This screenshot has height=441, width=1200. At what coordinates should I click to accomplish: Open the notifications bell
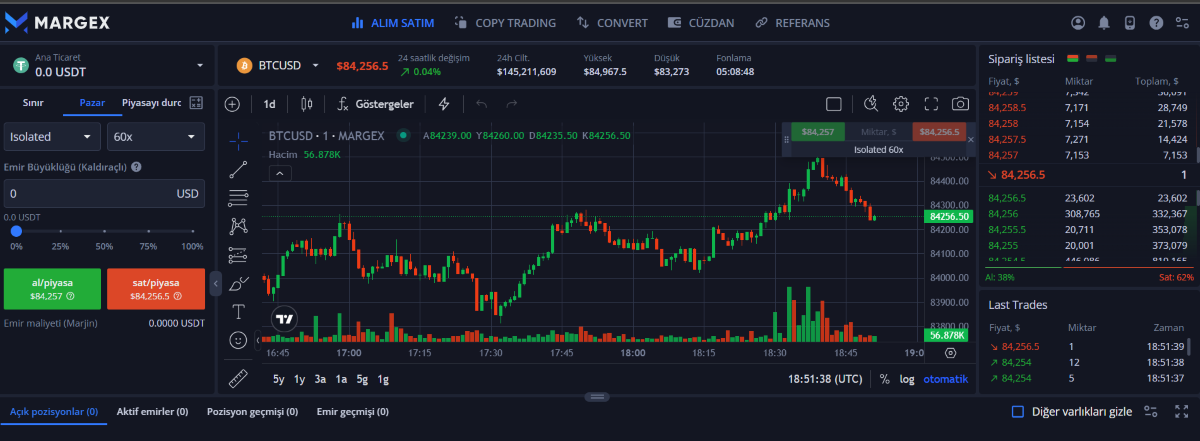1104,22
